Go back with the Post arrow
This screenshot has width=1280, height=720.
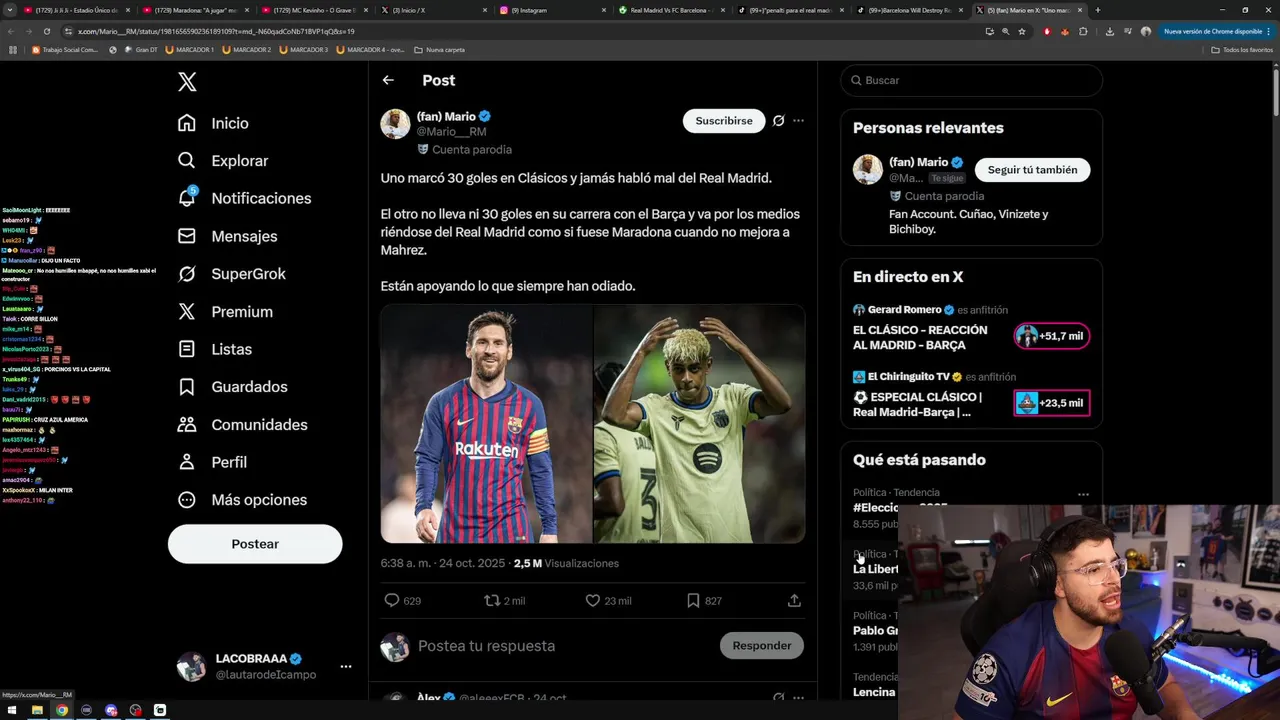(388, 80)
